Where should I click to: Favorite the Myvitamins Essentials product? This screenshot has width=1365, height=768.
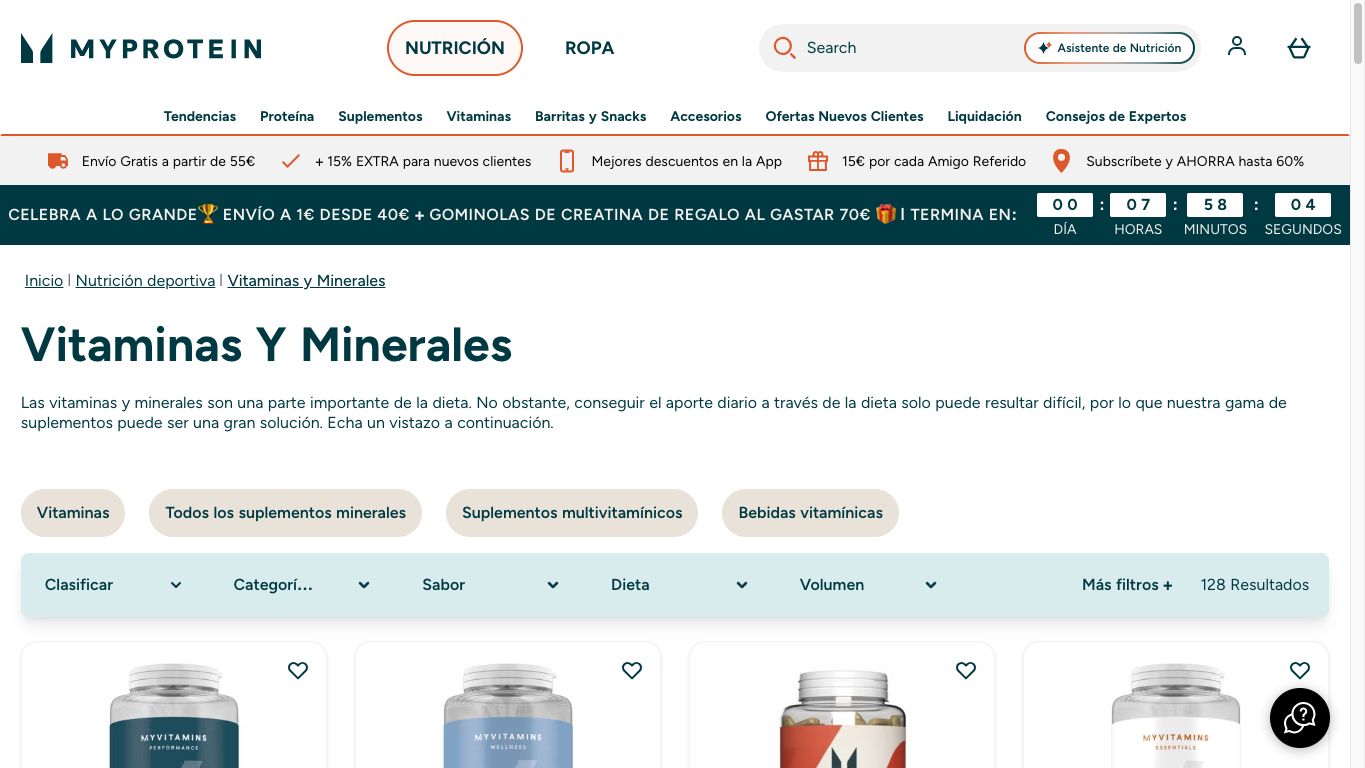(1300, 671)
